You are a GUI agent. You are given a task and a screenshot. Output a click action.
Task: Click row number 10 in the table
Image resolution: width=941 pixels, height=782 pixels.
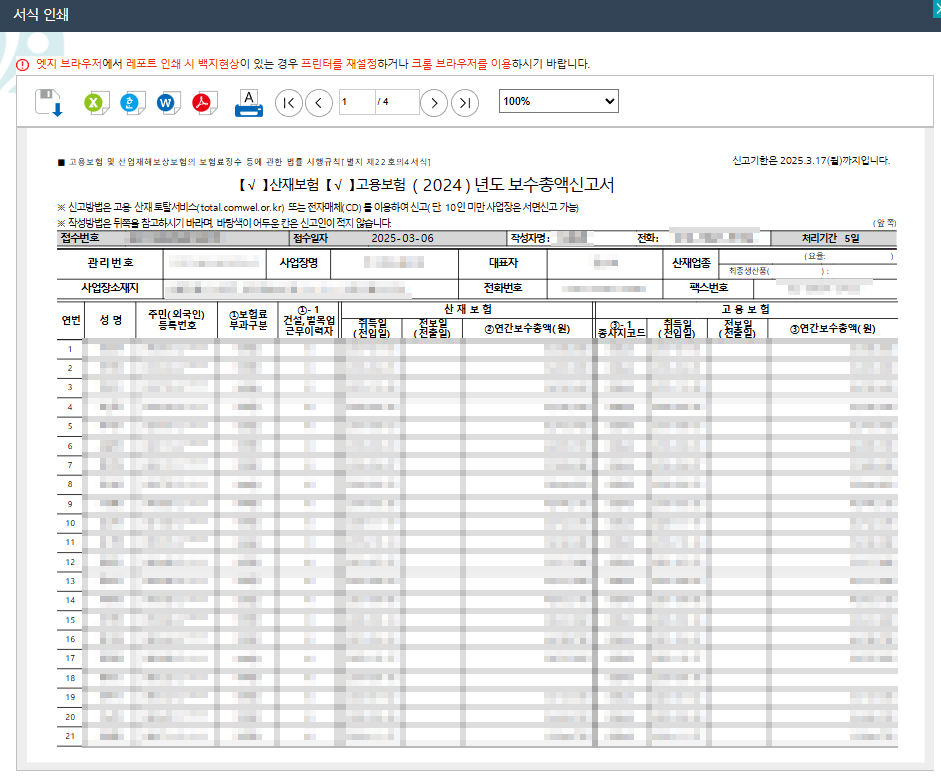pos(70,523)
